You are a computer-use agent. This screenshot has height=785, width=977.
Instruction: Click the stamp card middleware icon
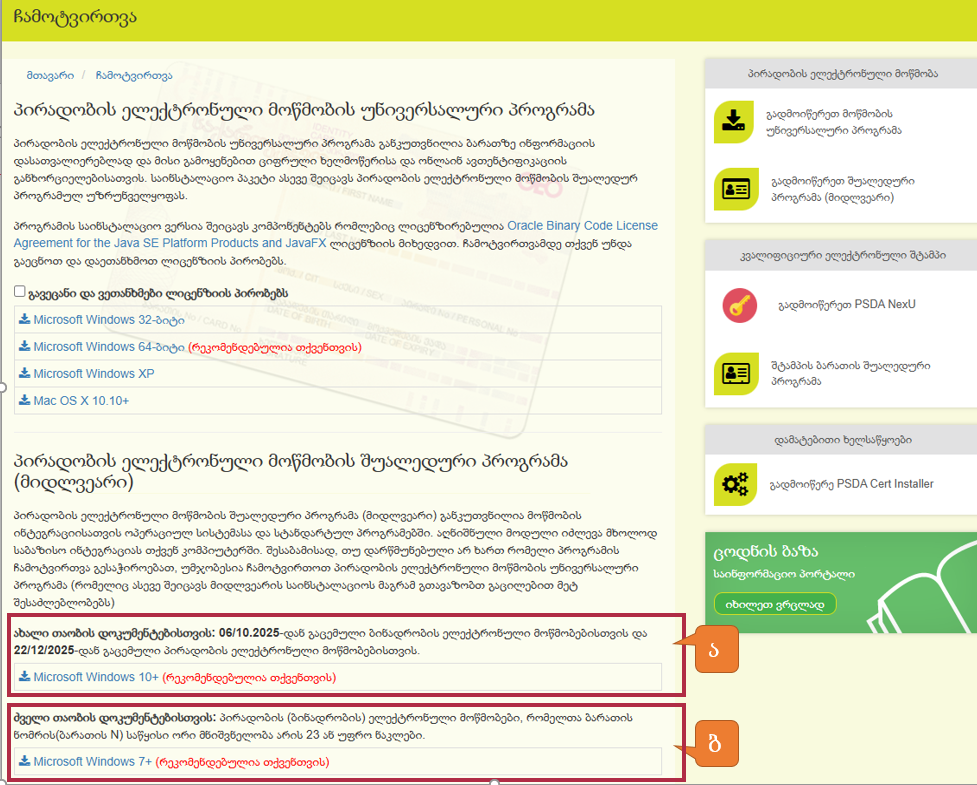[734, 372]
